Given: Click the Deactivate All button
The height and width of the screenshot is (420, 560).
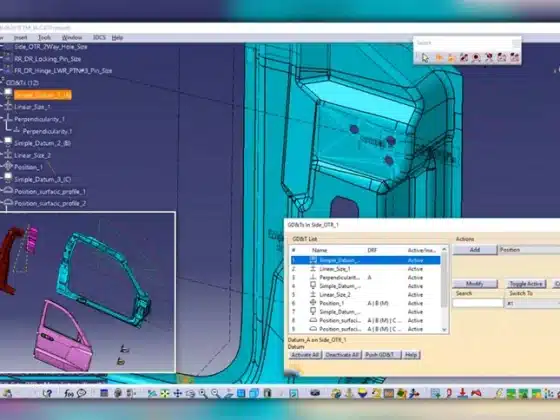Looking at the screenshot, I should 342,355.
